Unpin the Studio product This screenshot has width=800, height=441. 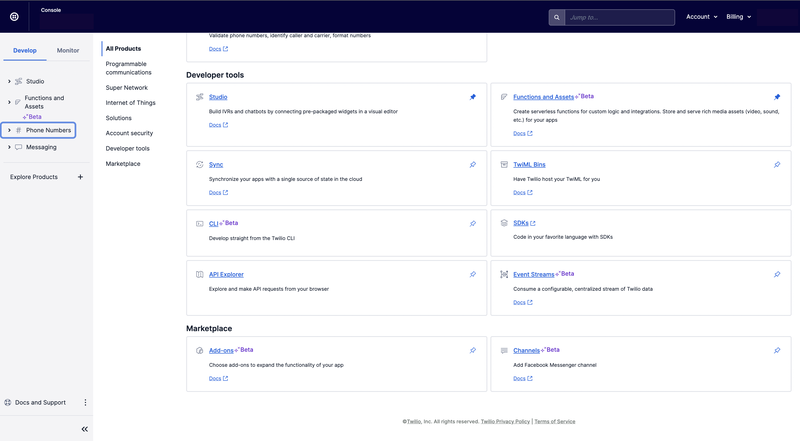pyautogui.click(x=472, y=97)
